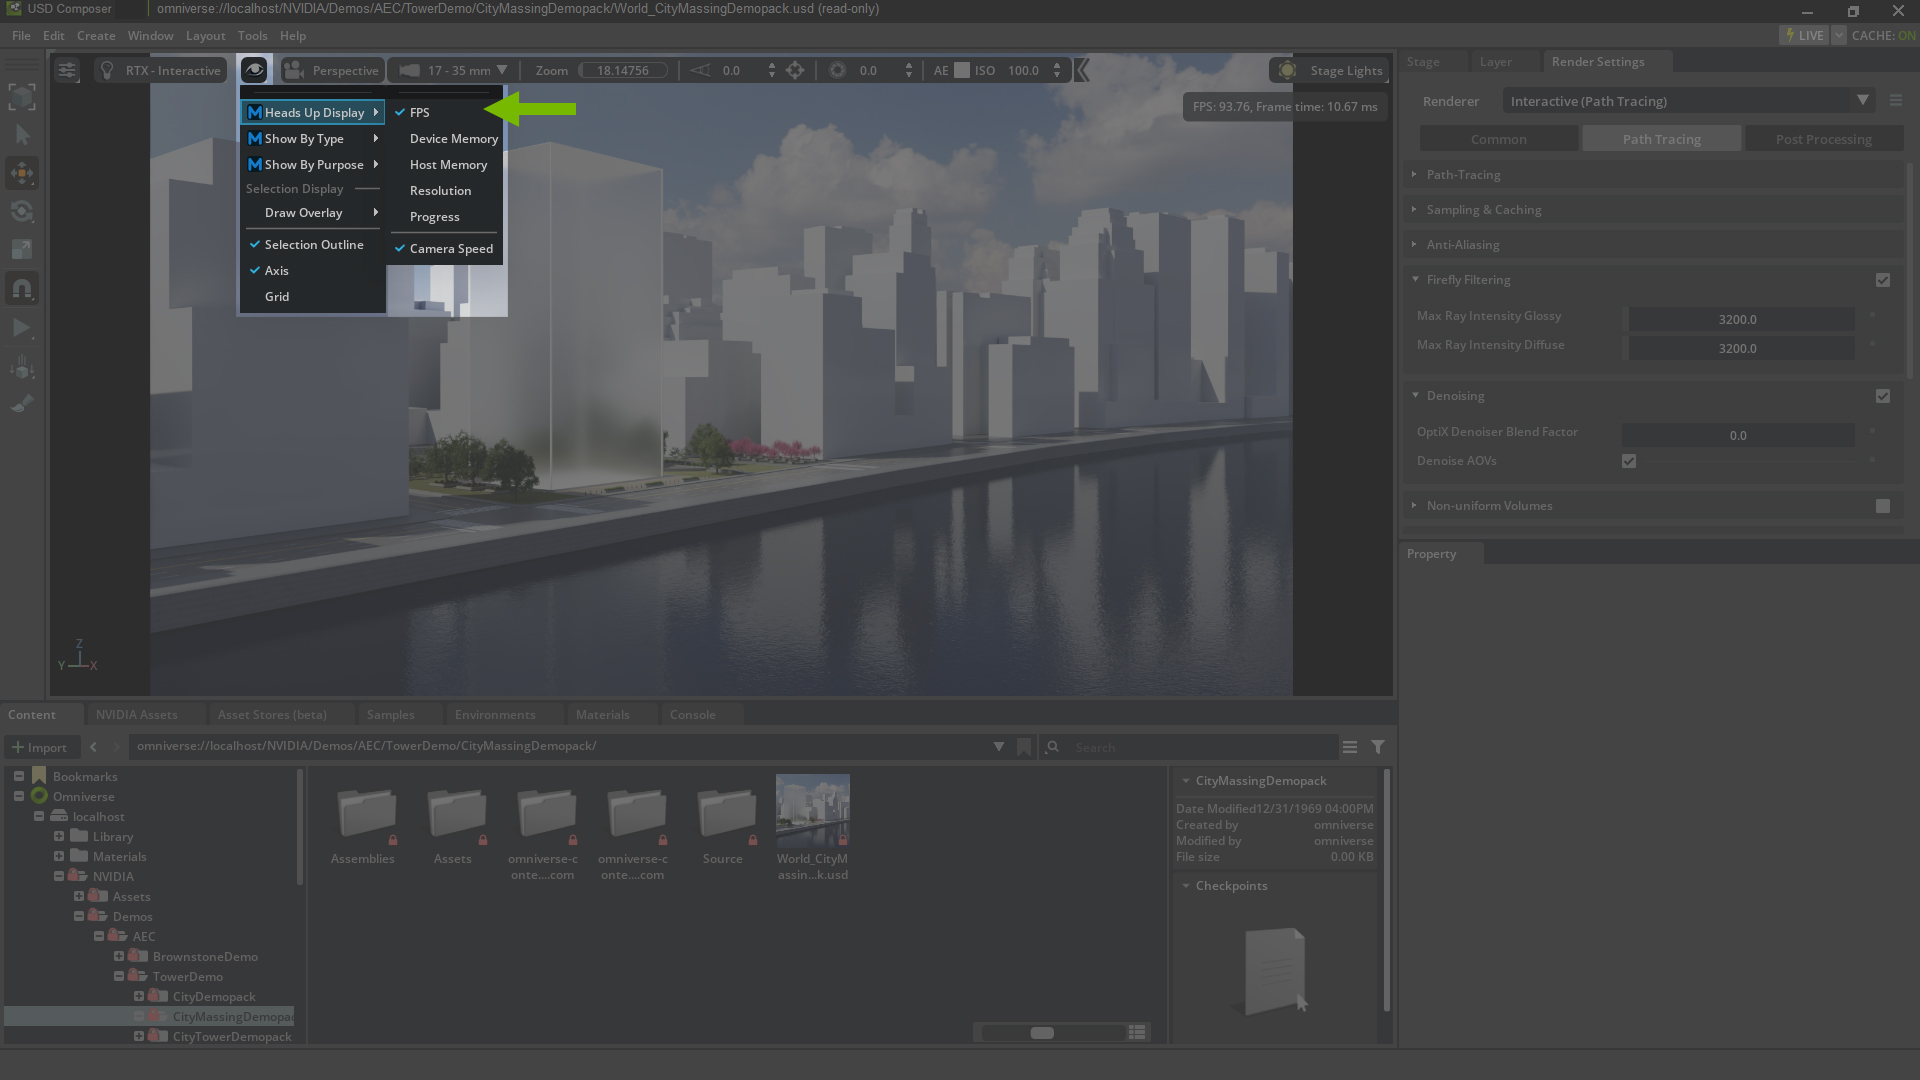This screenshot has height=1080, width=1920.
Task: Open the Show By Type submenu
Action: coord(313,138)
